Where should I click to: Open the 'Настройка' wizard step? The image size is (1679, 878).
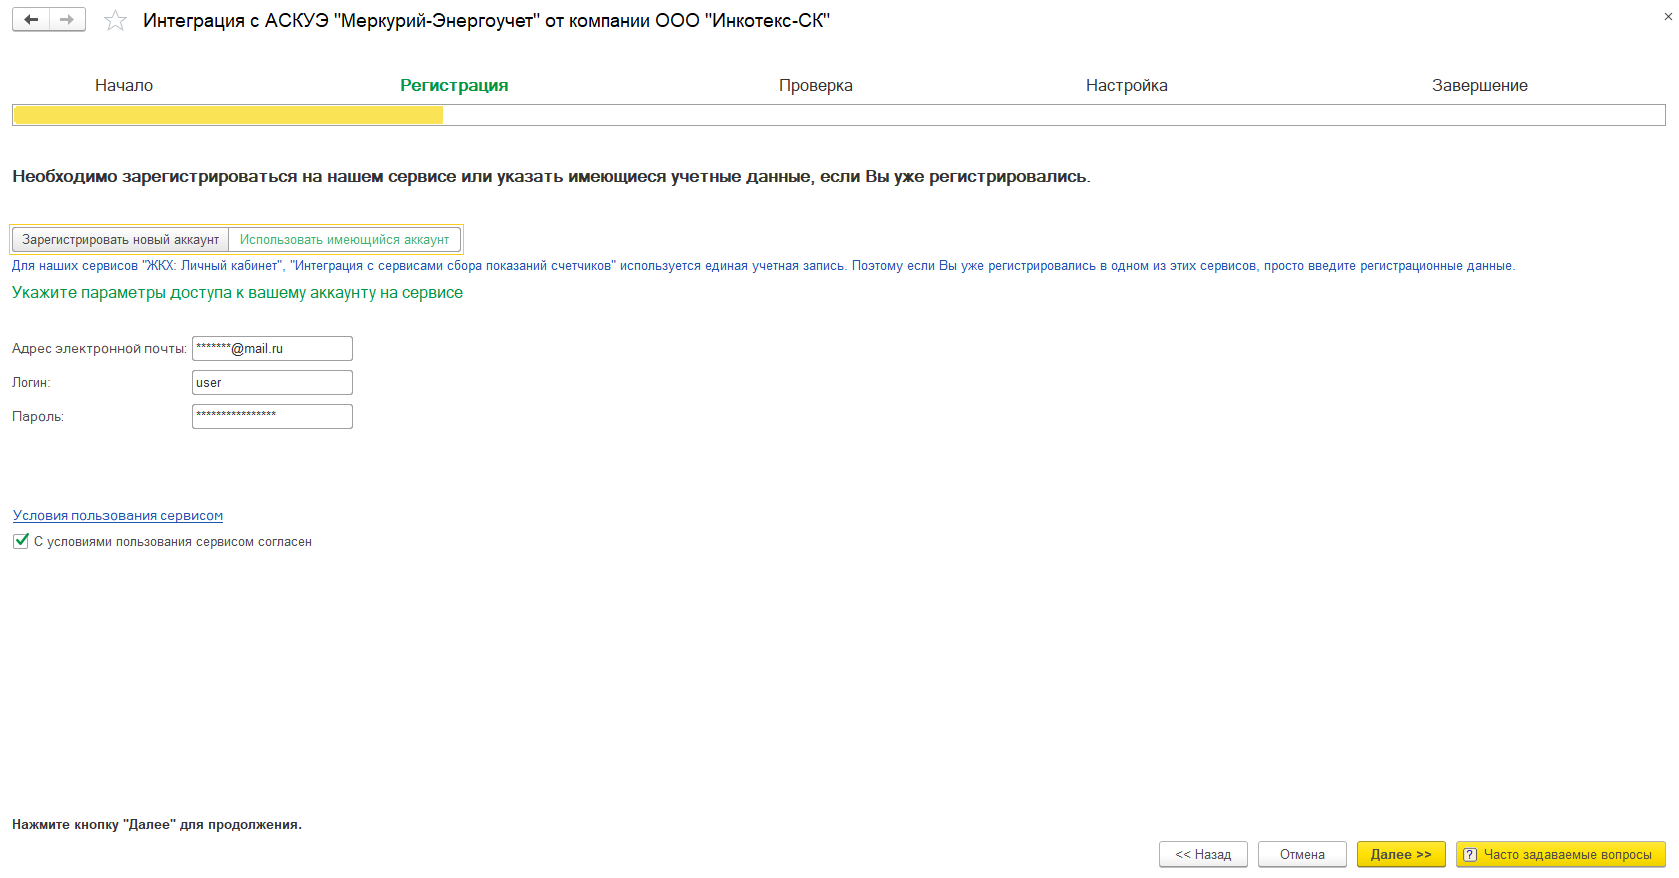(x=1127, y=86)
